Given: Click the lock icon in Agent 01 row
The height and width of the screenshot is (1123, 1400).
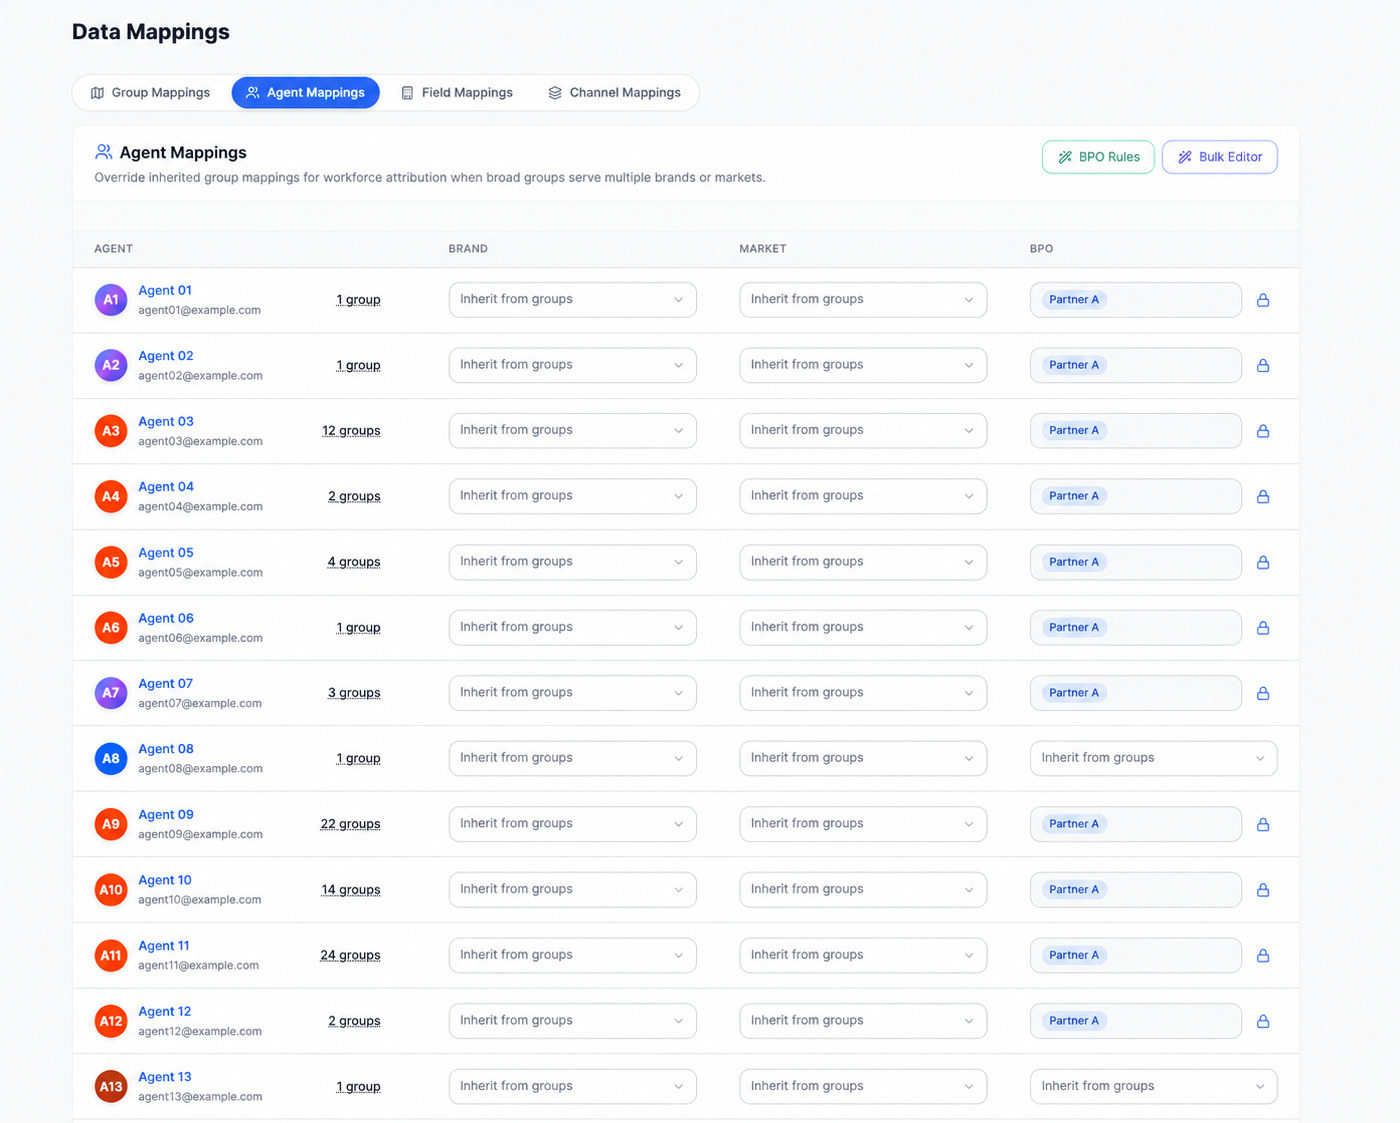Looking at the screenshot, I should click(x=1263, y=300).
